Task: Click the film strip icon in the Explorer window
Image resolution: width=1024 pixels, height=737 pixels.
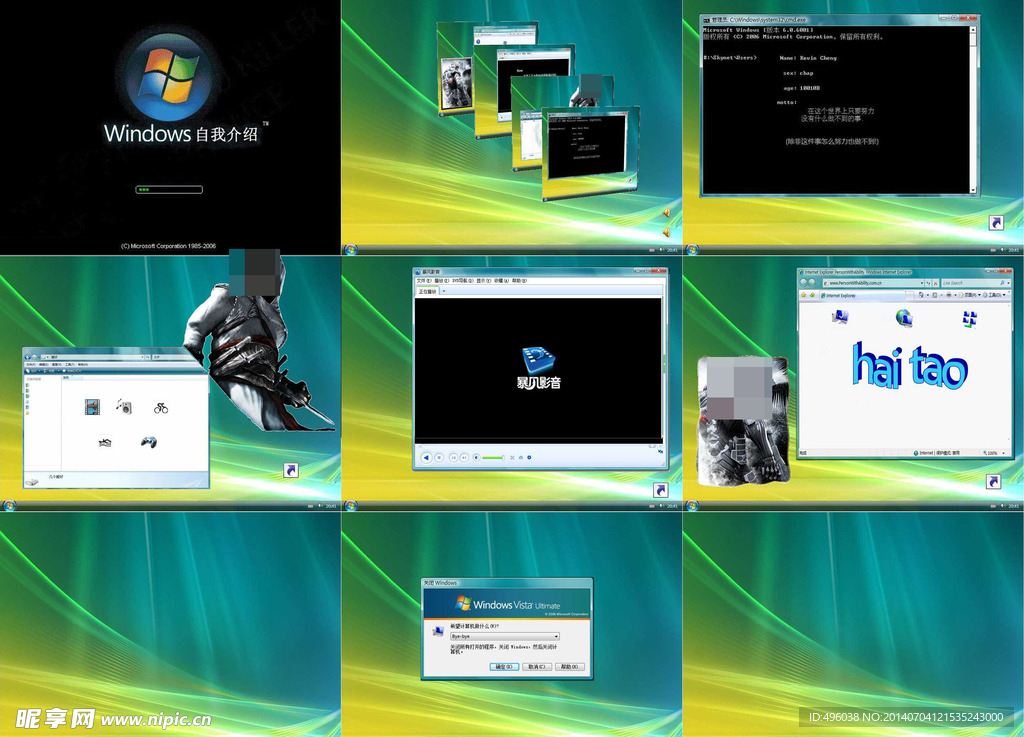Action: coord(92,407)
